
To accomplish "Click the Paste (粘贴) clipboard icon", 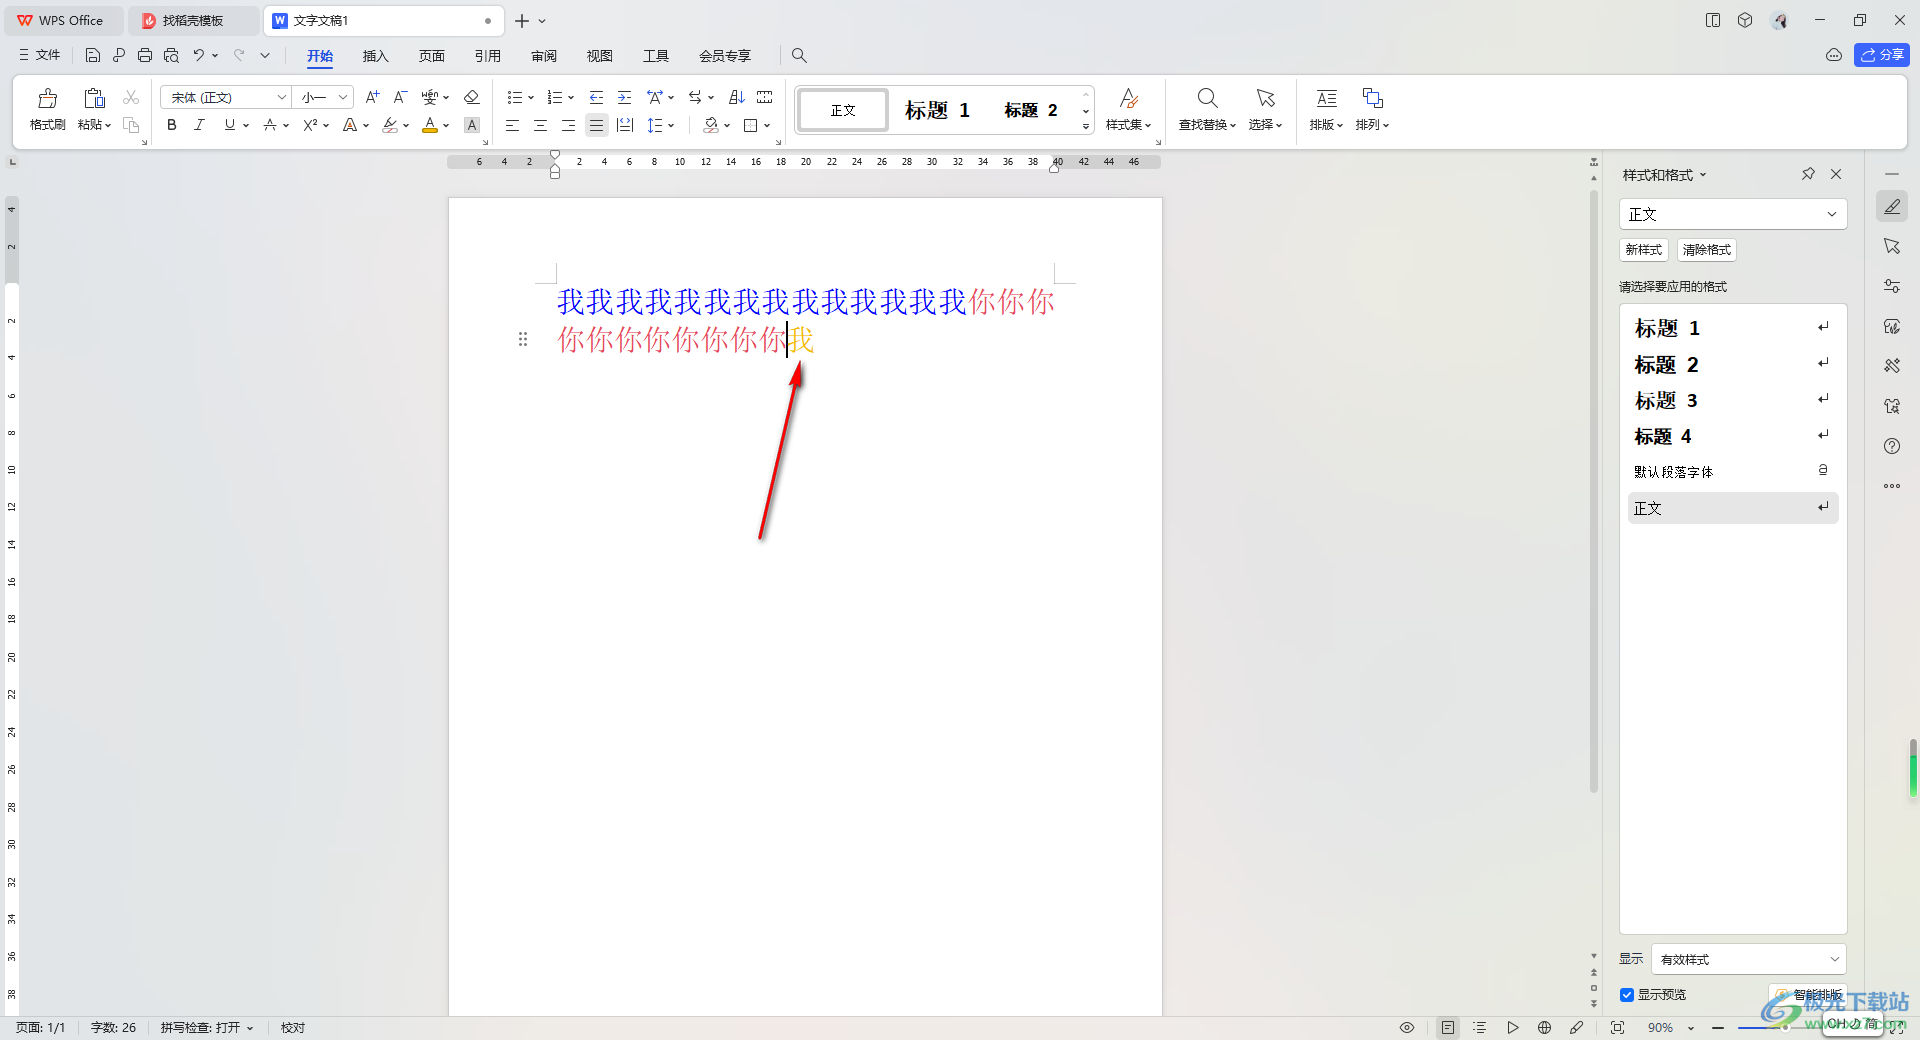I will click(x=94, y=98).
